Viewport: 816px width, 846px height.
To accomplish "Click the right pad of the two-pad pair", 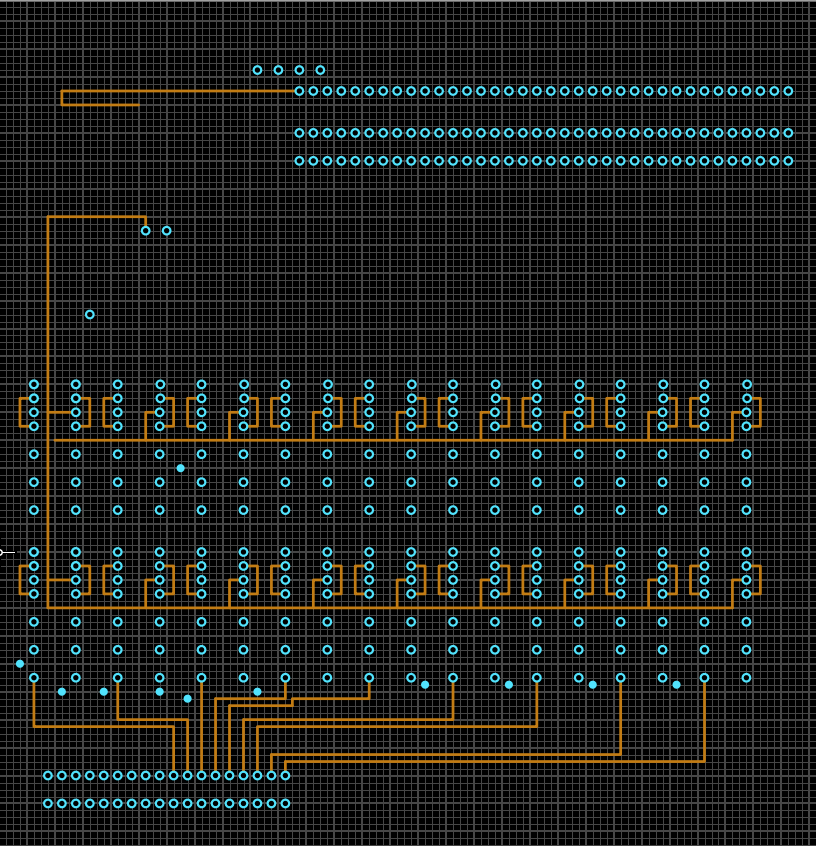I will (x=167, y=231).
